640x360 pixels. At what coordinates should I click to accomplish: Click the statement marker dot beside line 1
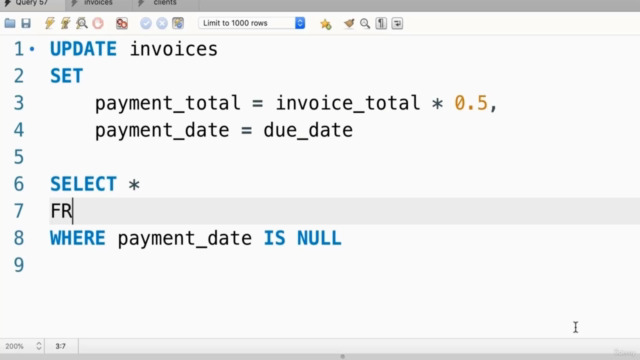tap(32, 49)
